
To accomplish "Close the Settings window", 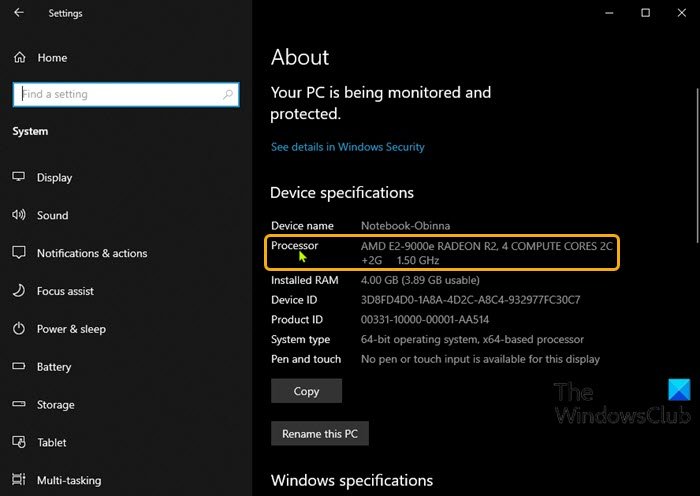I will point(682,13).
